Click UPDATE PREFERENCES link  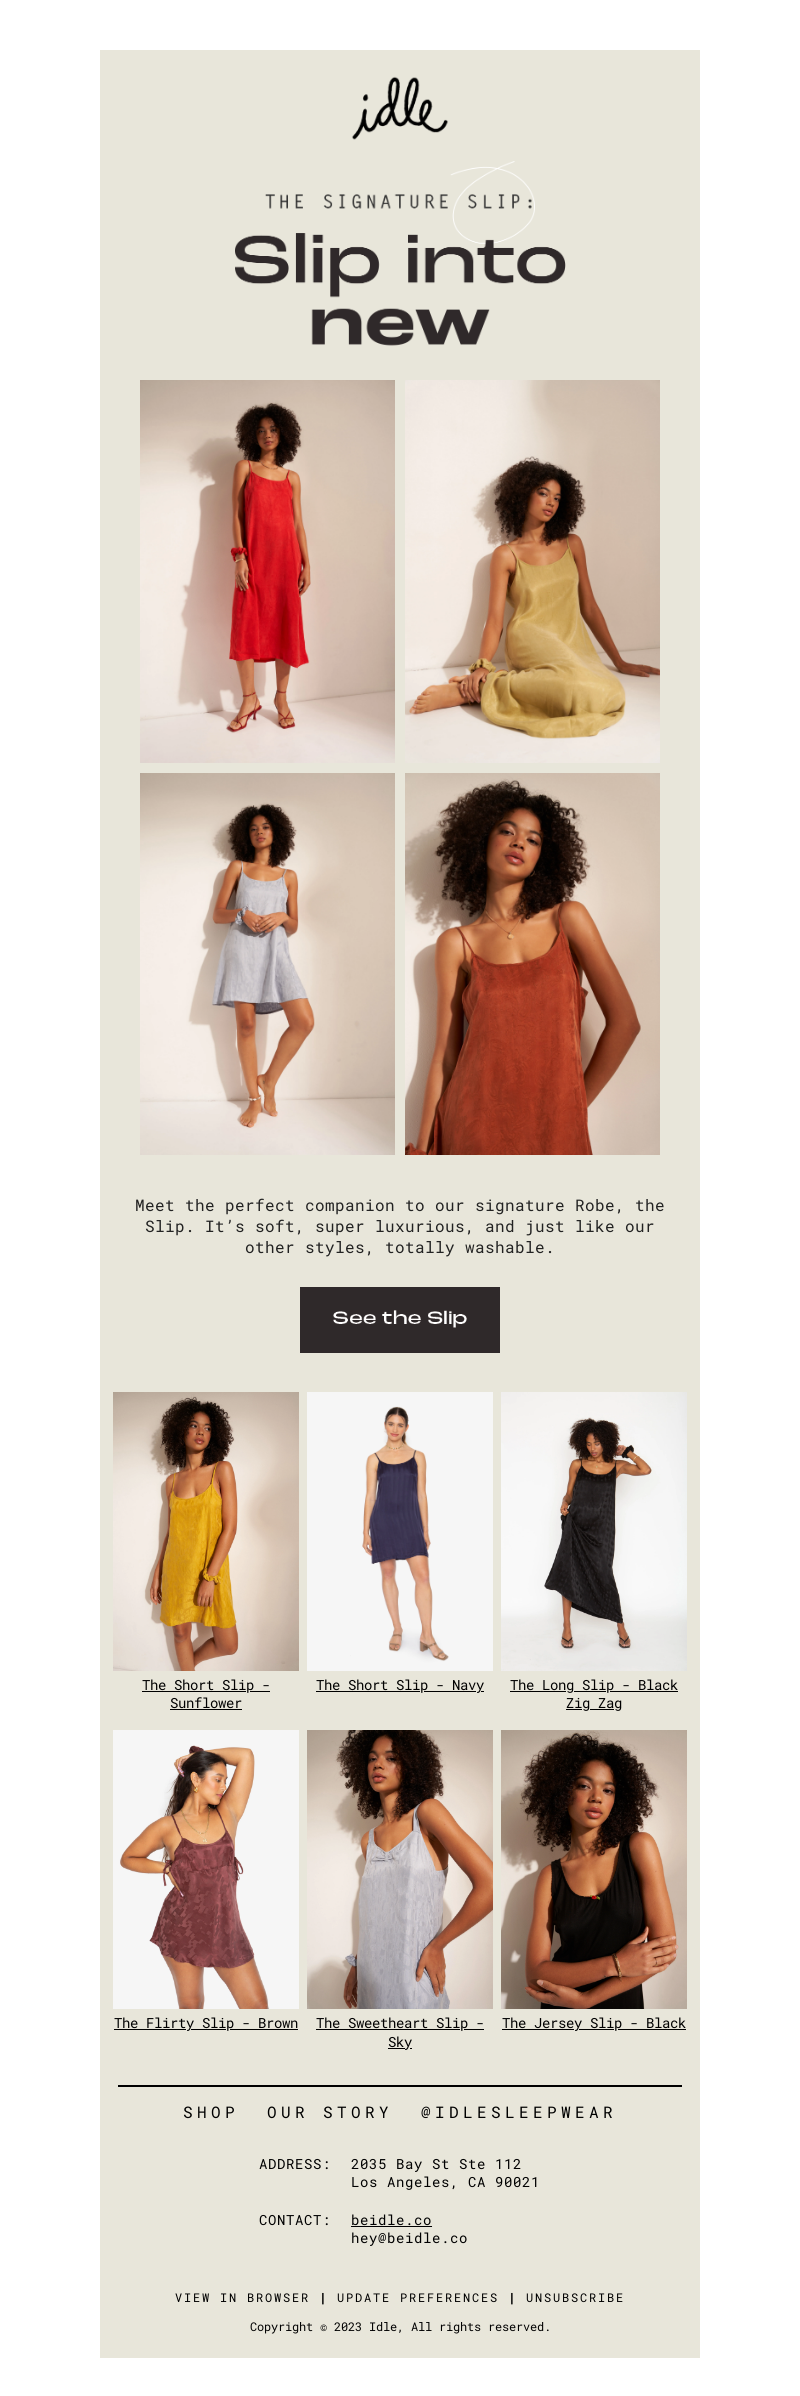coord(418,2298)
